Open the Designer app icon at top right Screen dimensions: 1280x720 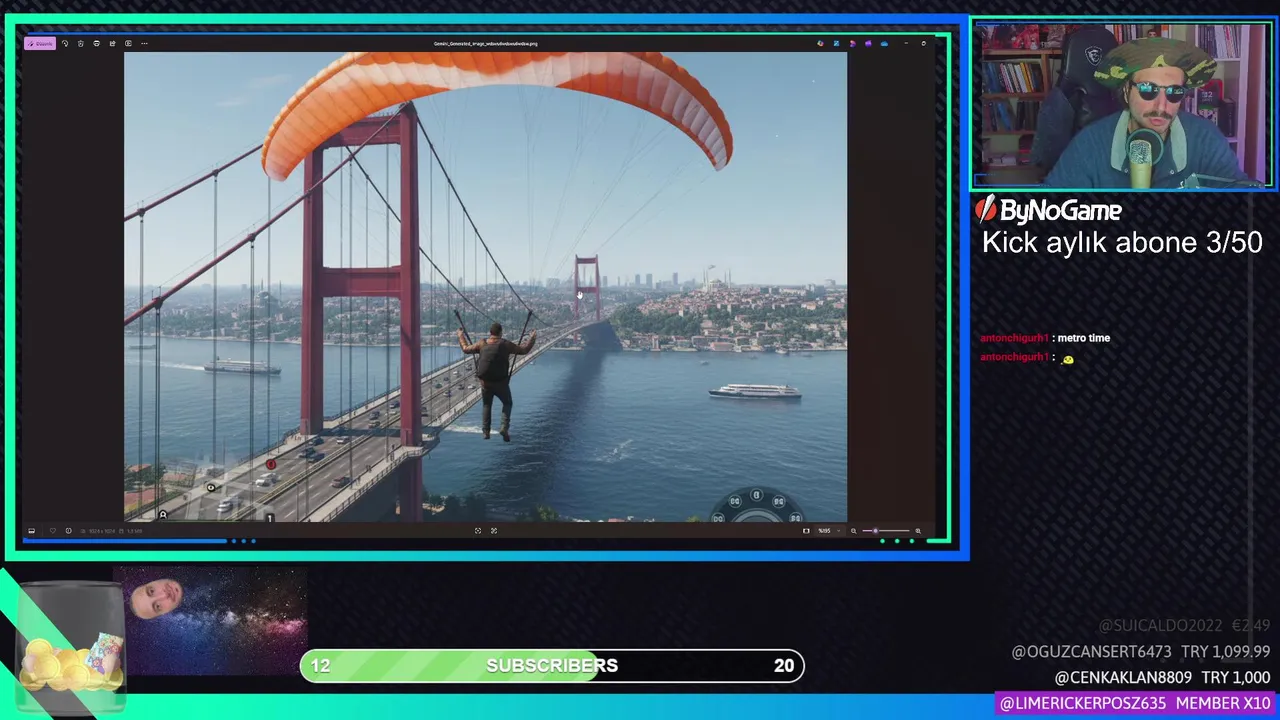click(820, 43)
